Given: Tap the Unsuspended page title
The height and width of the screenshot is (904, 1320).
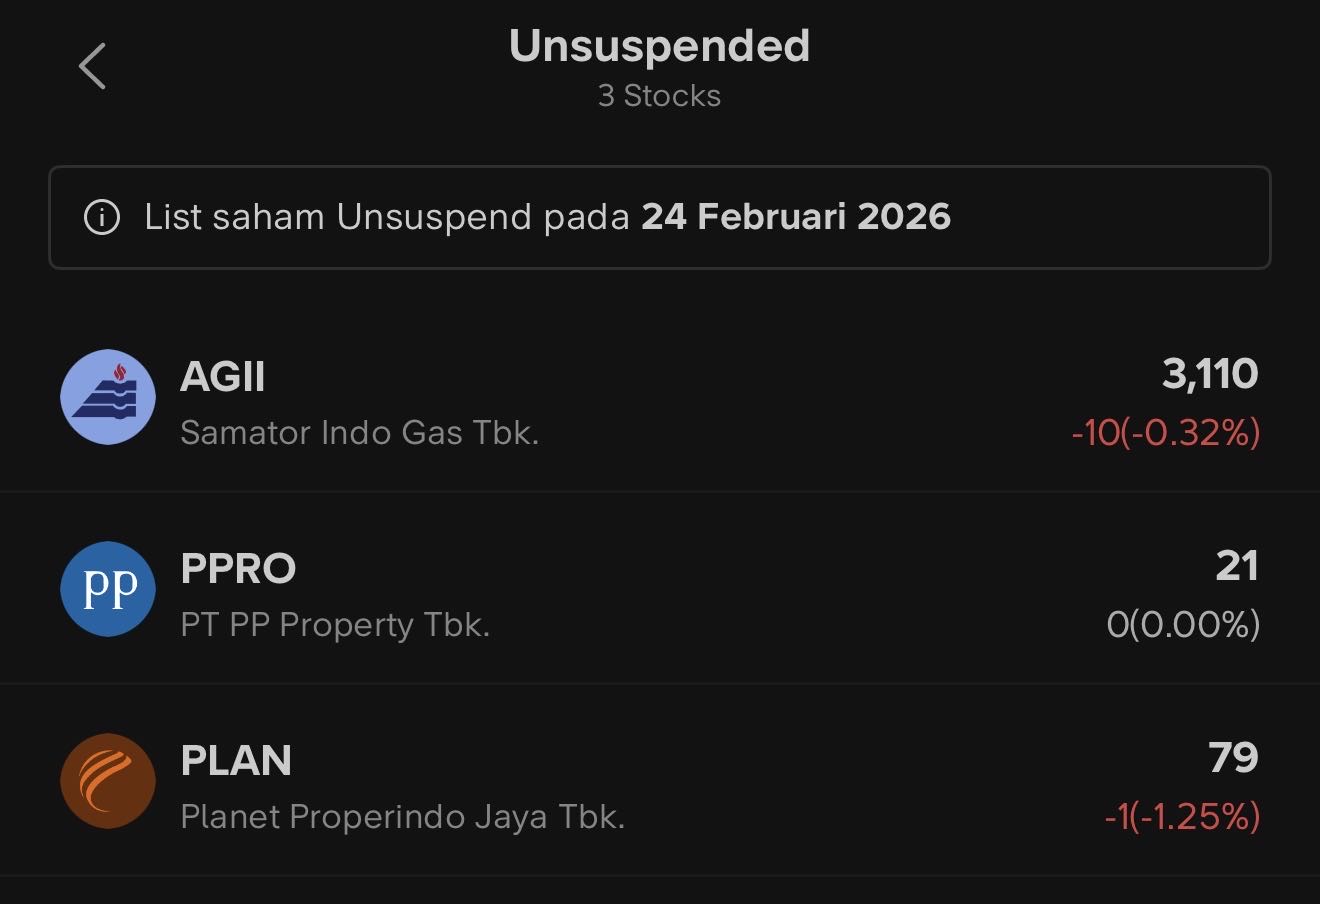Looking at the screenshot, I should [x=659, y=46].
